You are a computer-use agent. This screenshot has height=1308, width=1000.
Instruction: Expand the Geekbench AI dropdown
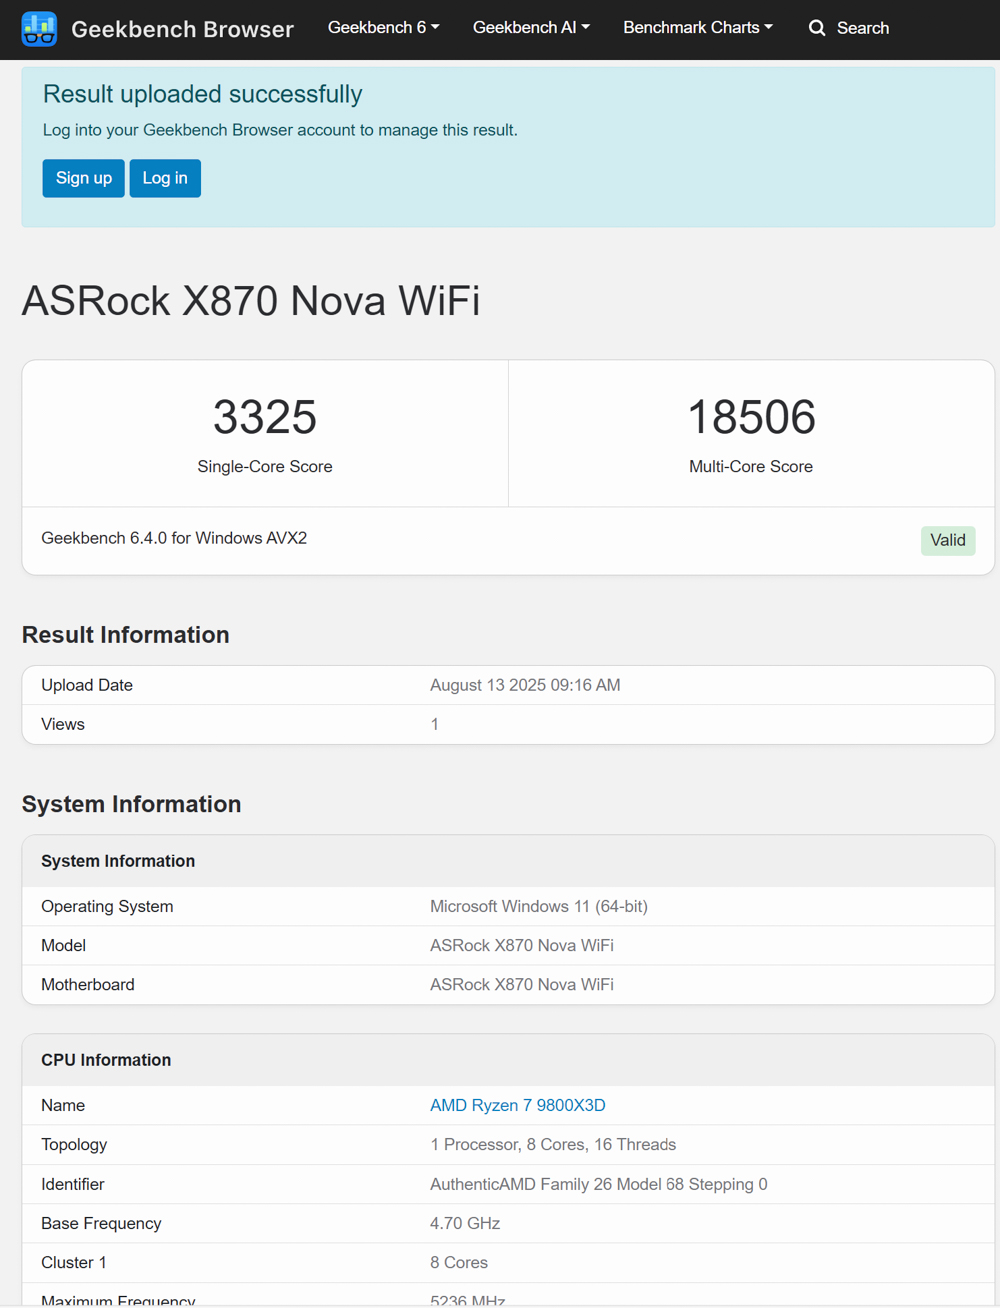[x=531, y=28]
